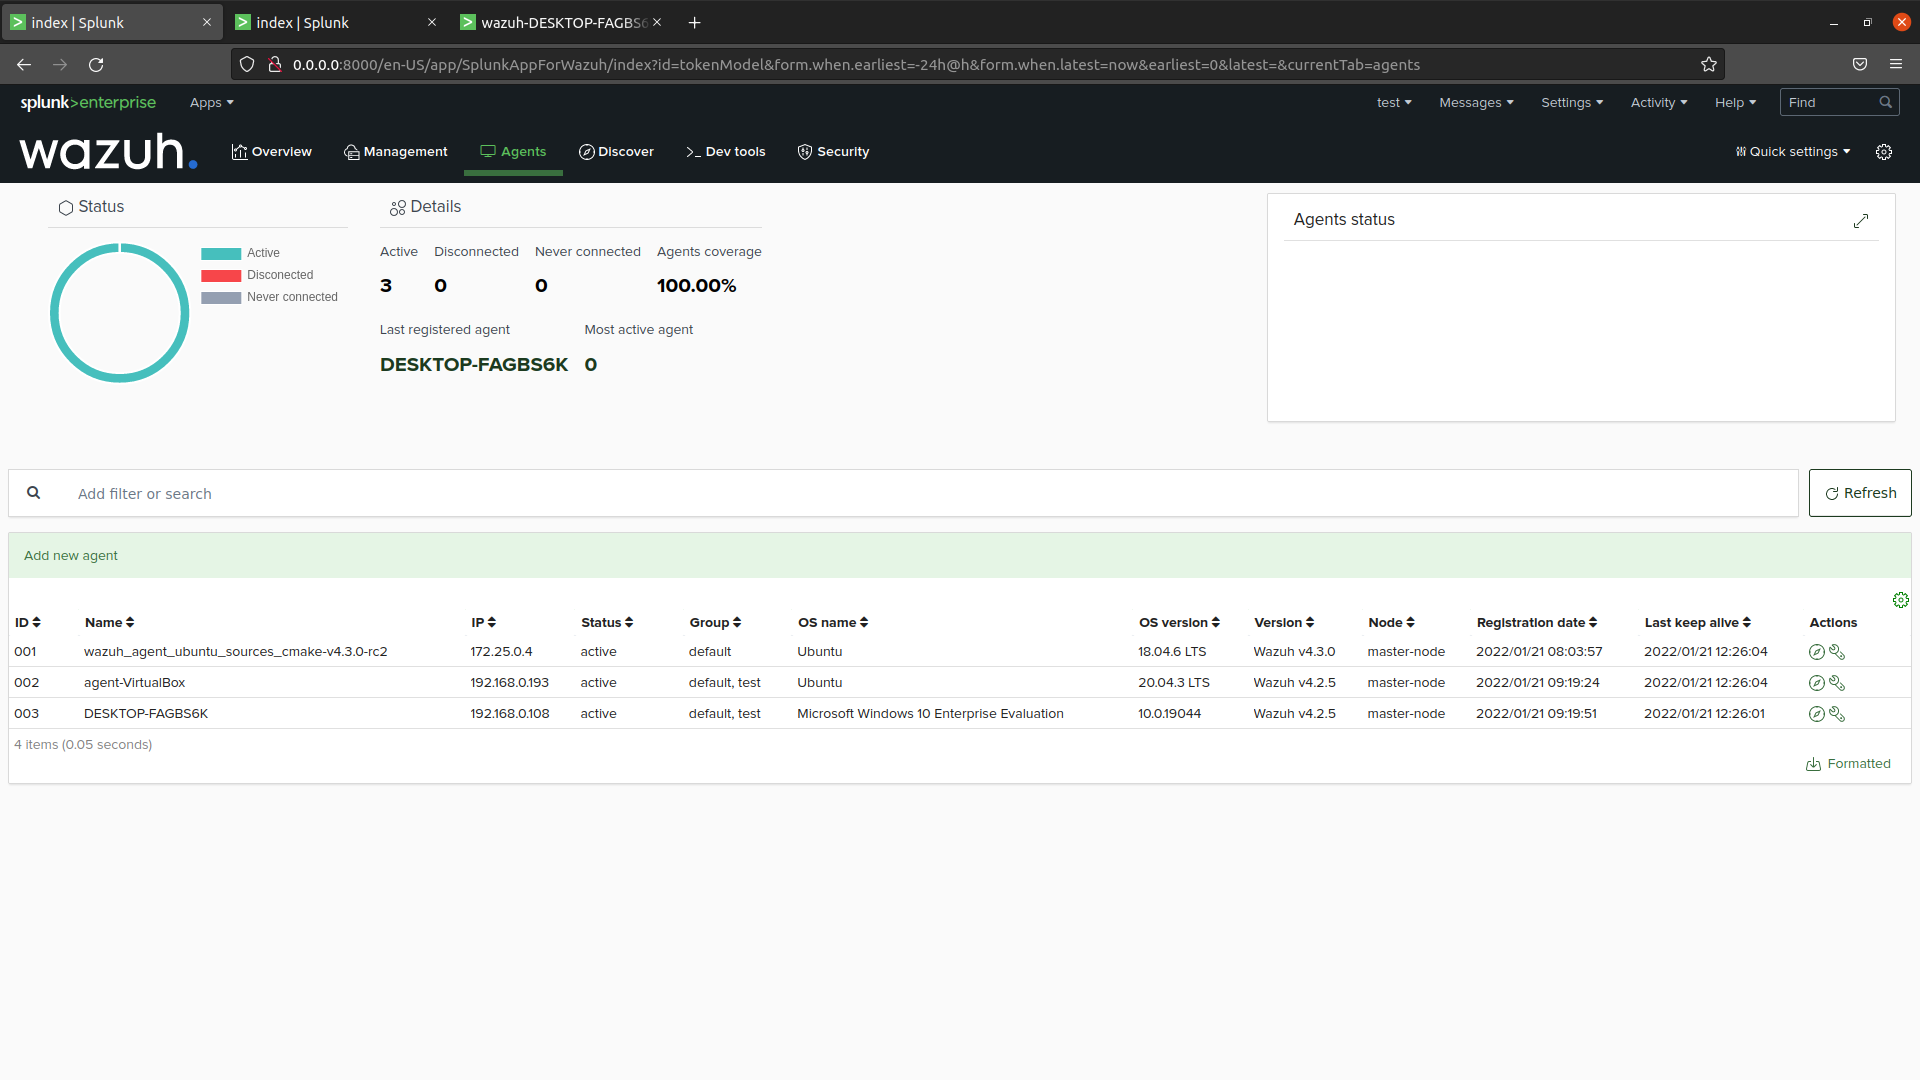Expand the Messages dropdown
The image size is (1920, 1080).
coord(1476,103)
